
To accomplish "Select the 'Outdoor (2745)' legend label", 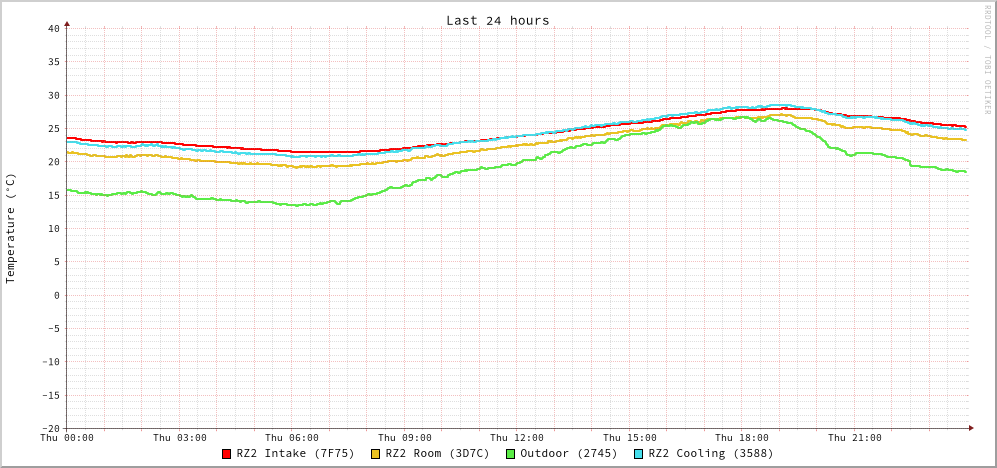I will (568, 453).
